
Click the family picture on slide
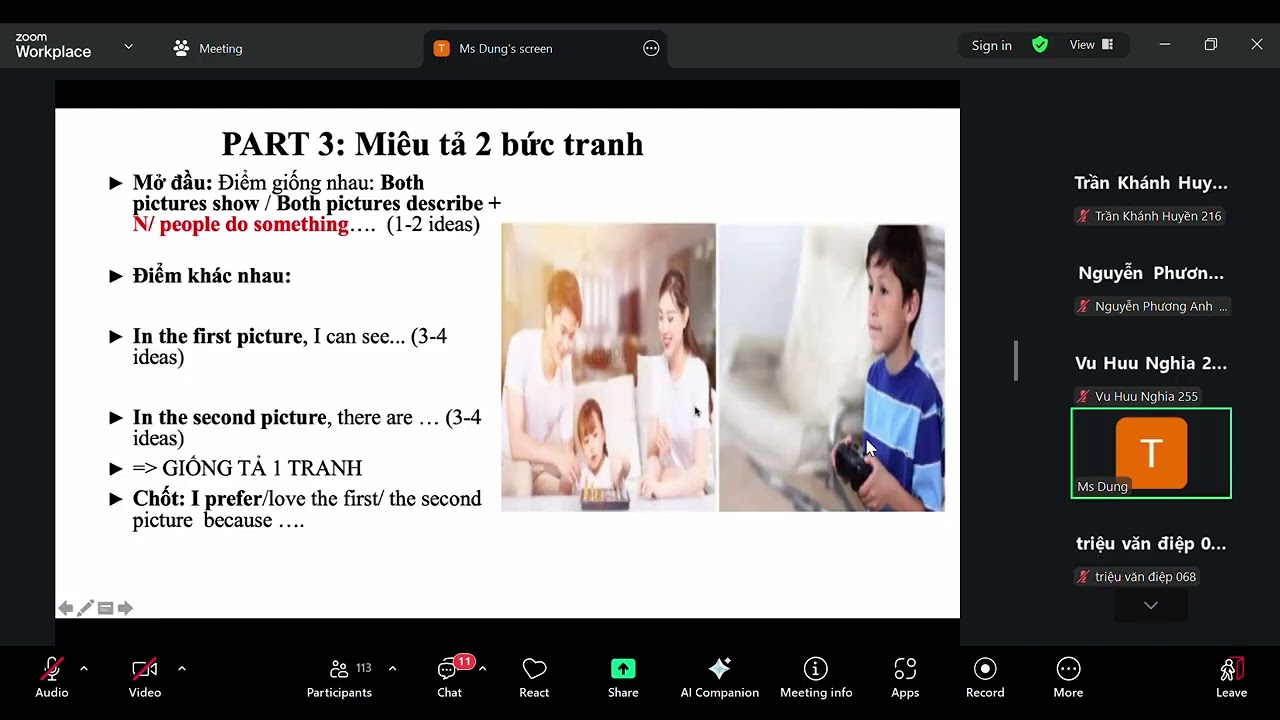608,367
